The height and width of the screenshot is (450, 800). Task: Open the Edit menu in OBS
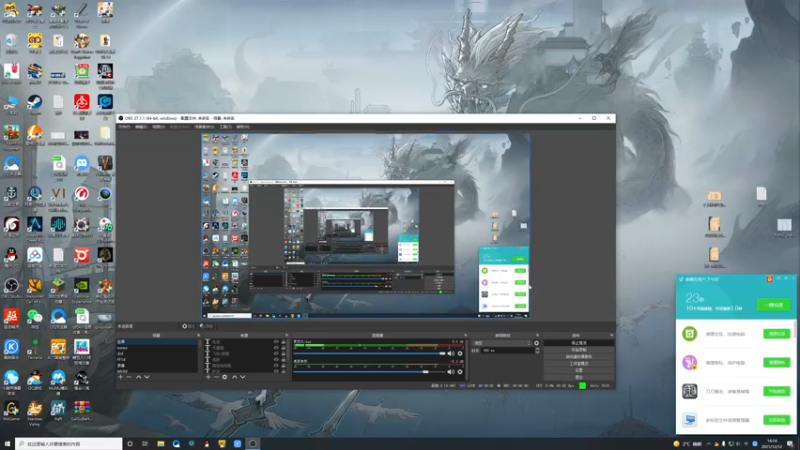tap(141, 127)
